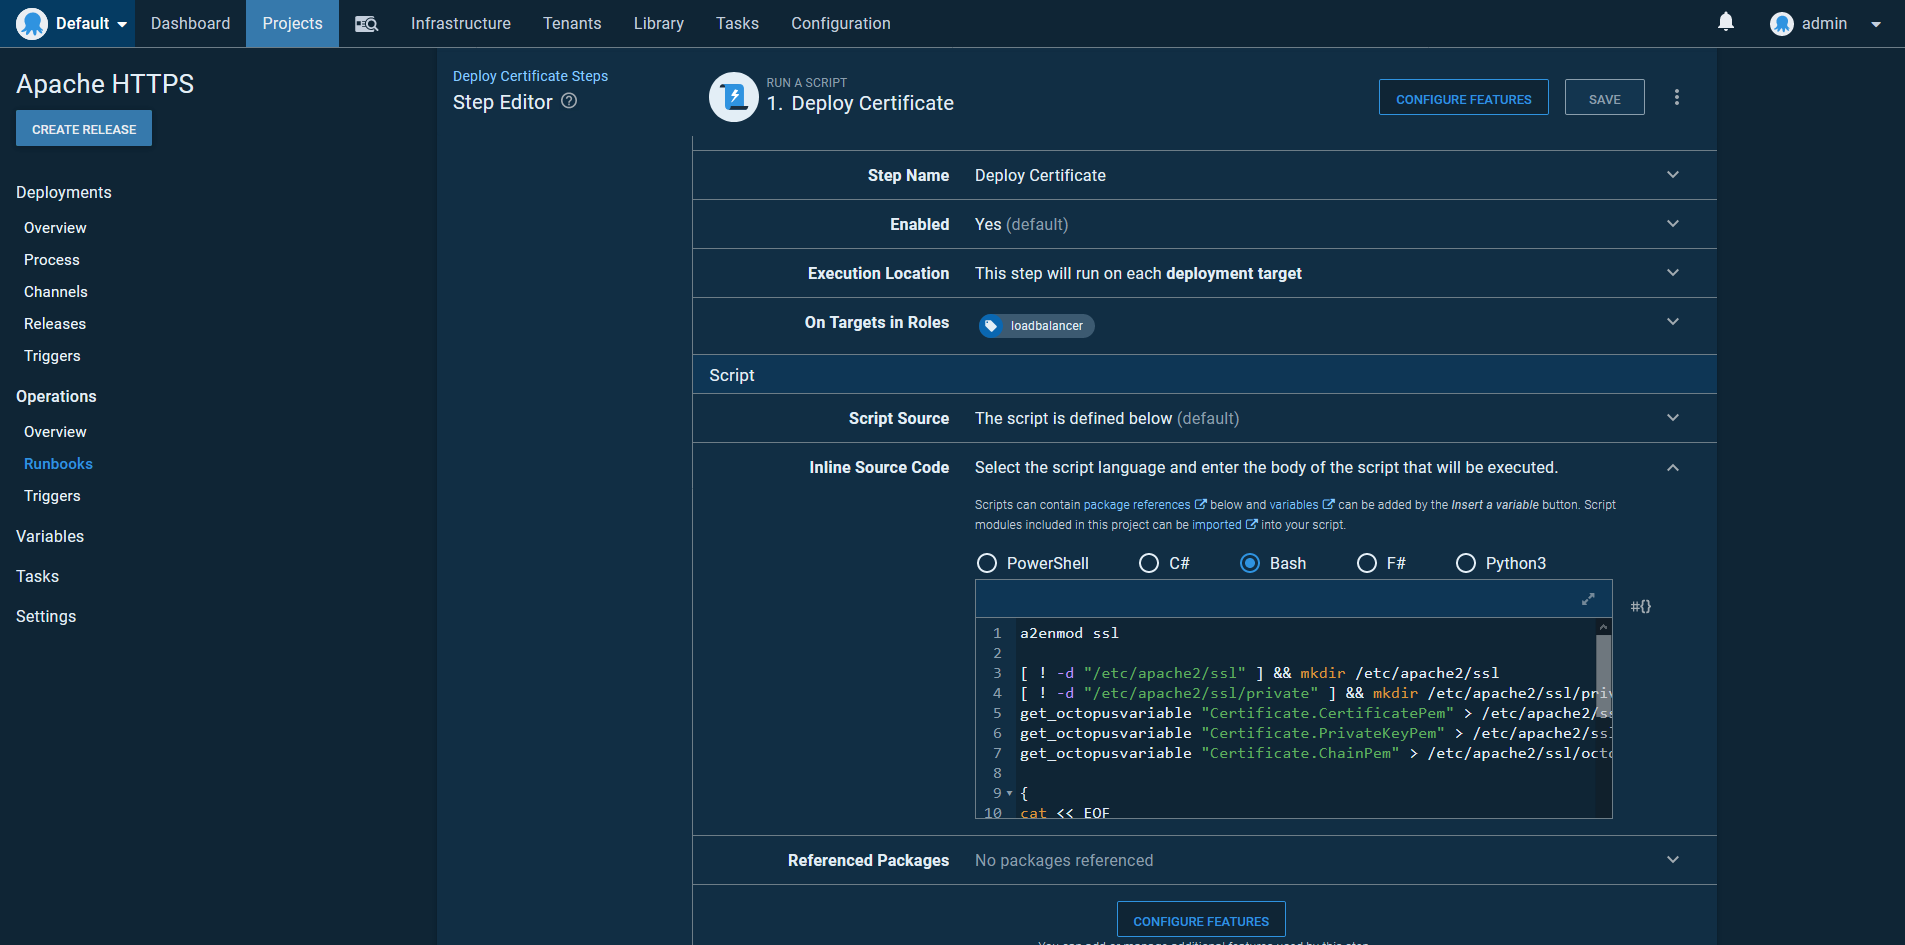This screenshot has width=1905, height=945.
Task: Open Runbooks in the sidebar
Action: click(x=58, y=464)
